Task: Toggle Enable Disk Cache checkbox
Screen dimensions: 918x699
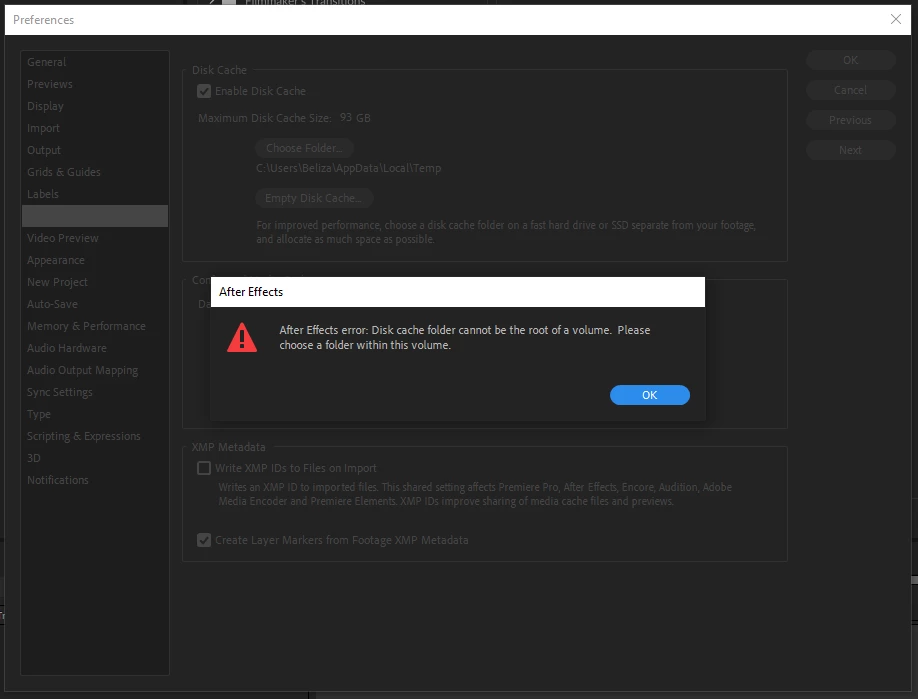Action: [x=204, y=91]
